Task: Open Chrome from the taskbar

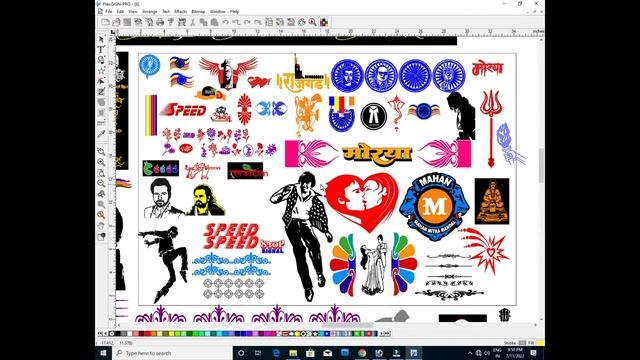Action: pyautogui.click(x=362, y=353)
